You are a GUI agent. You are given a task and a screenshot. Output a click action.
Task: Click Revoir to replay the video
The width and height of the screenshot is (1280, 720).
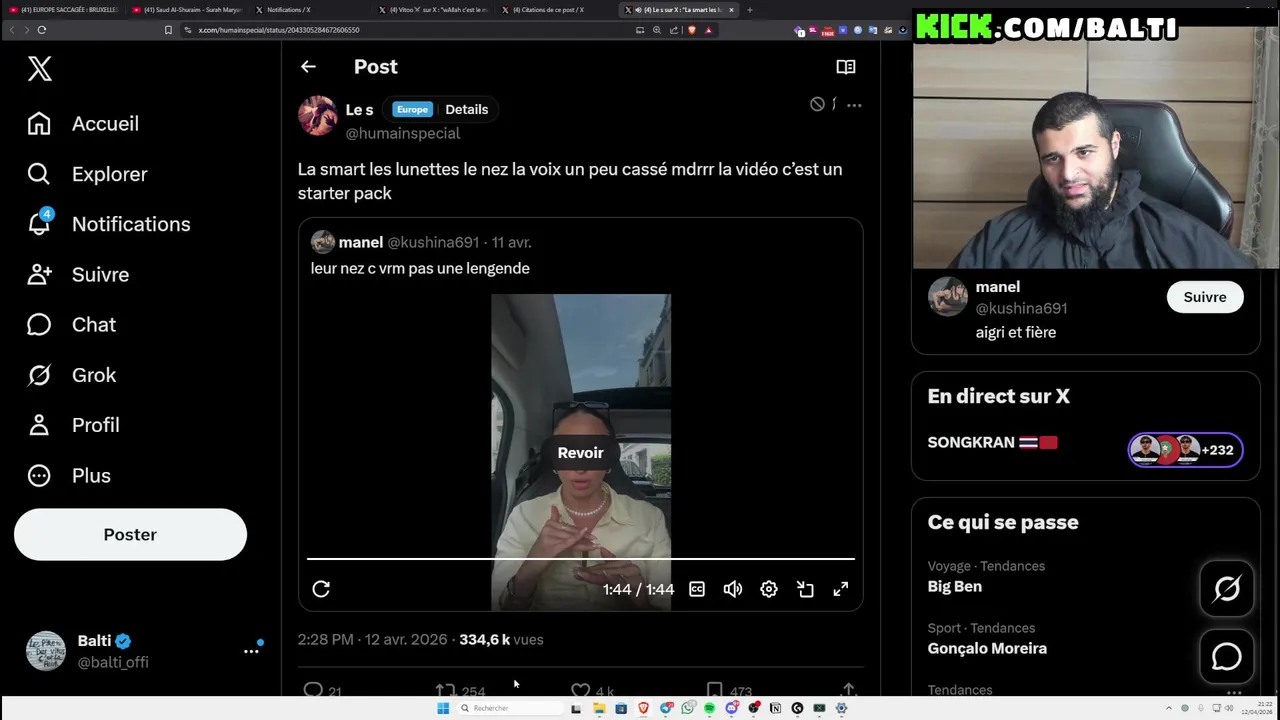click(580, 453)
